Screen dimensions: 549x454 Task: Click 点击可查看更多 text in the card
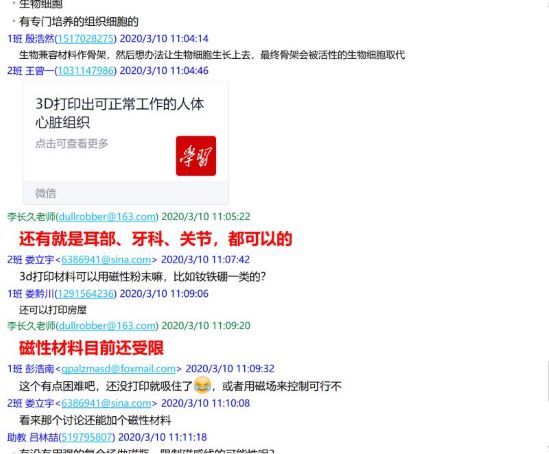pyautogui.click(x=72, y=144)
